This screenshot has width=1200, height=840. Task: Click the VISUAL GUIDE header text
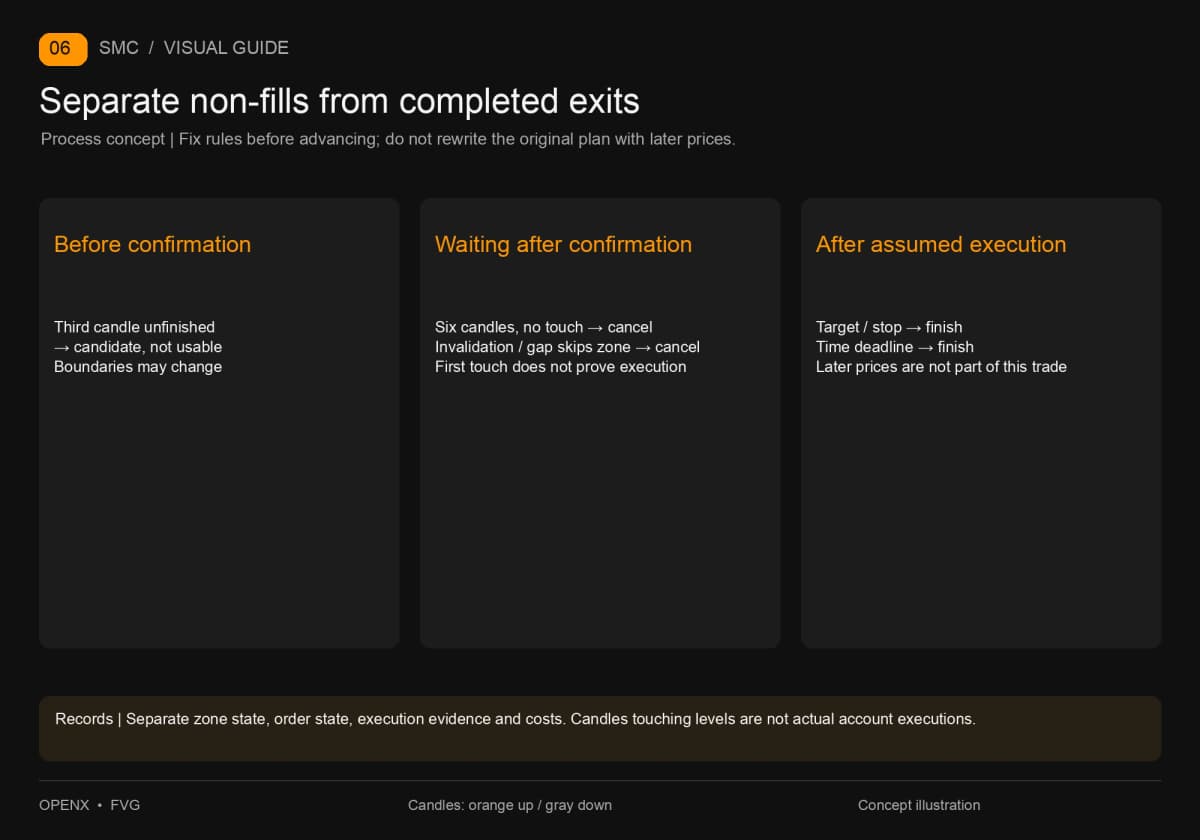[226, 48]
